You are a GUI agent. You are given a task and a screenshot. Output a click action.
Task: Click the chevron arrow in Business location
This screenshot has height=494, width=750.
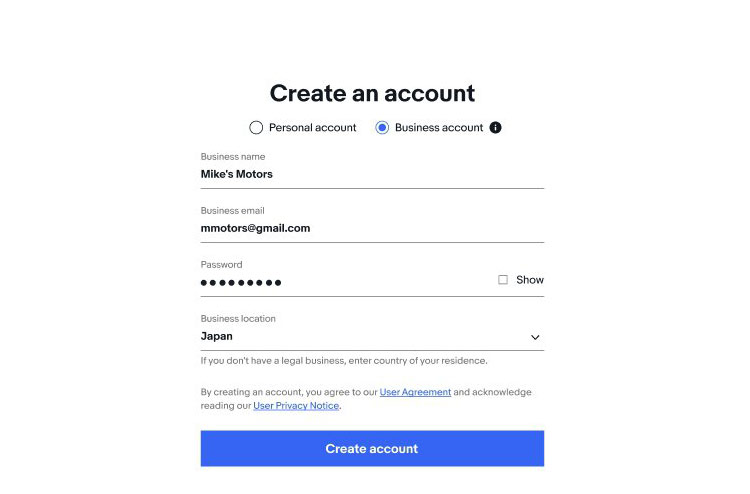[x=535, y=337]
